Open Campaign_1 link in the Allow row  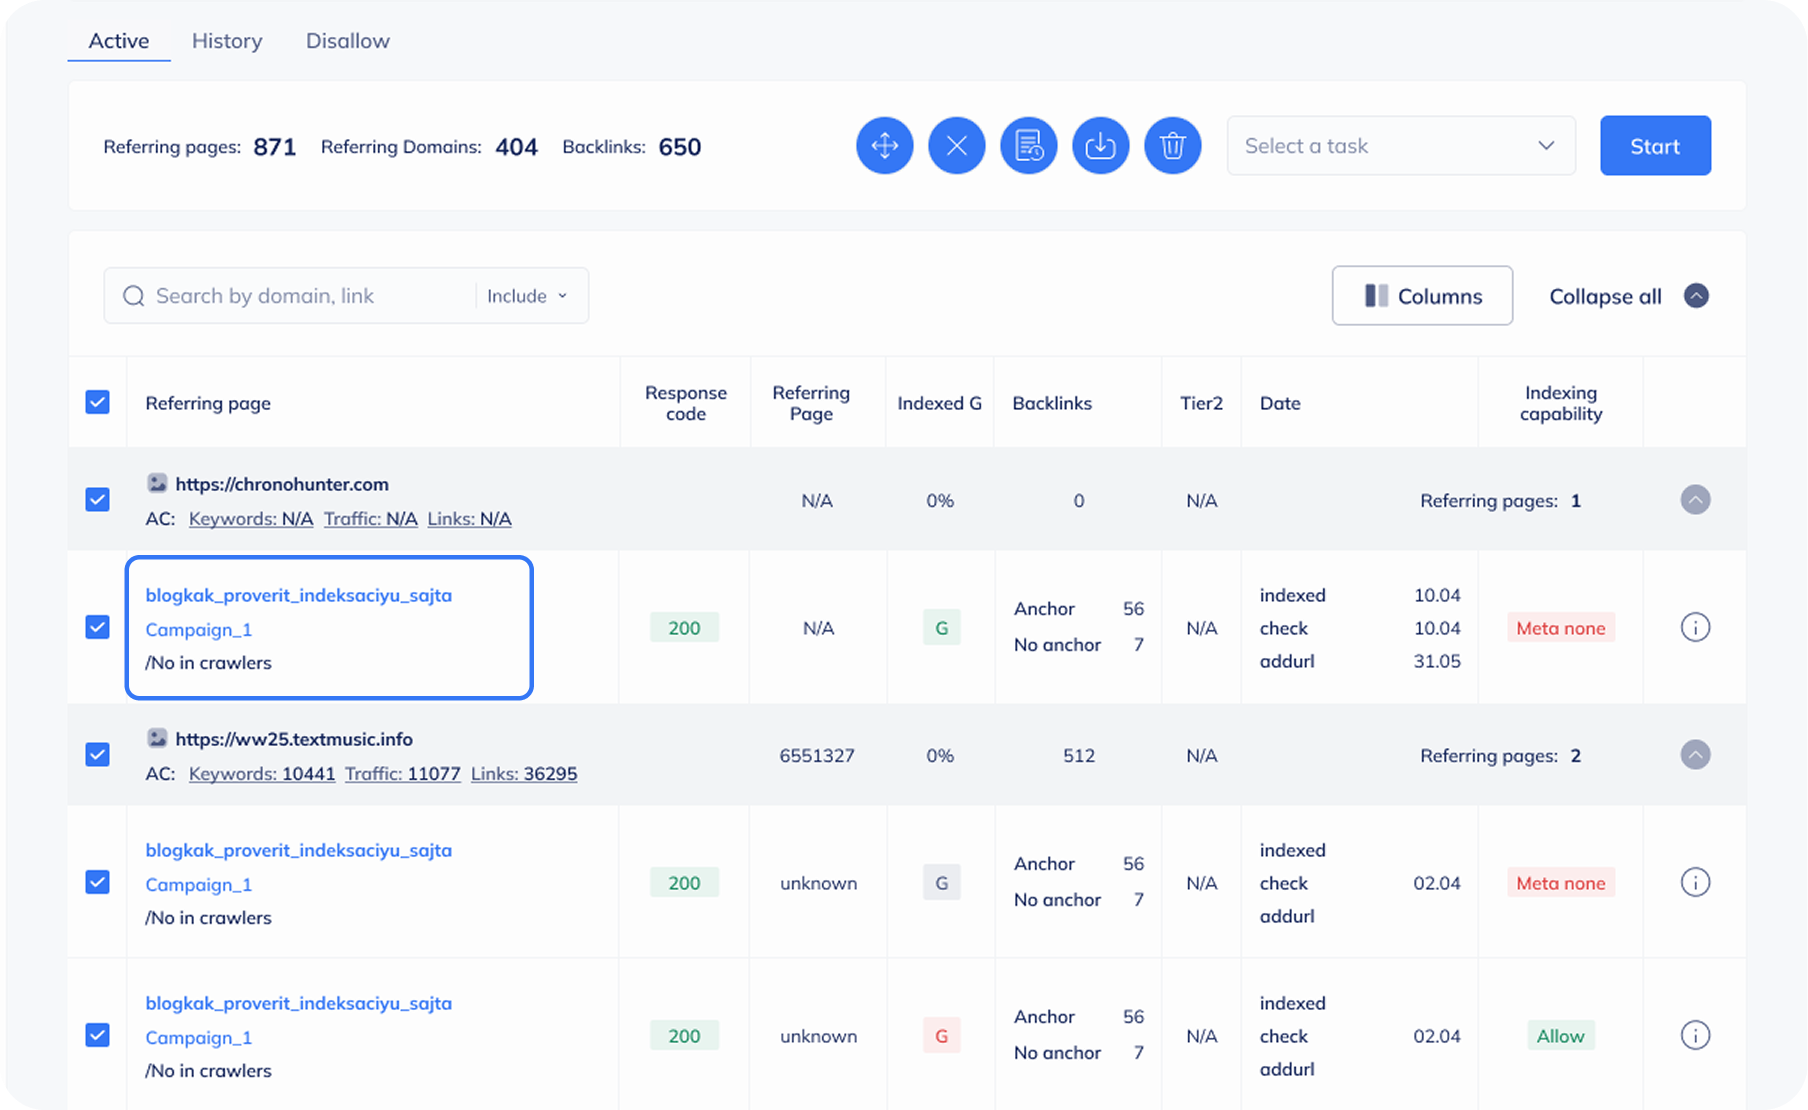[198, 1038]
